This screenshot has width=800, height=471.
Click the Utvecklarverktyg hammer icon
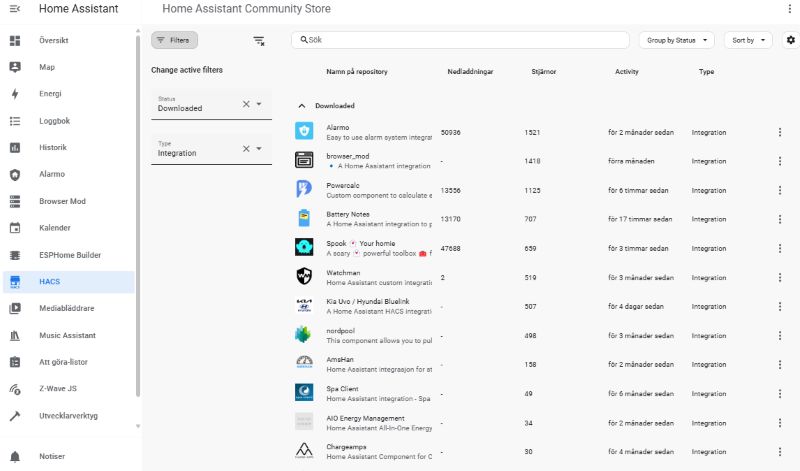click(15, 416)
